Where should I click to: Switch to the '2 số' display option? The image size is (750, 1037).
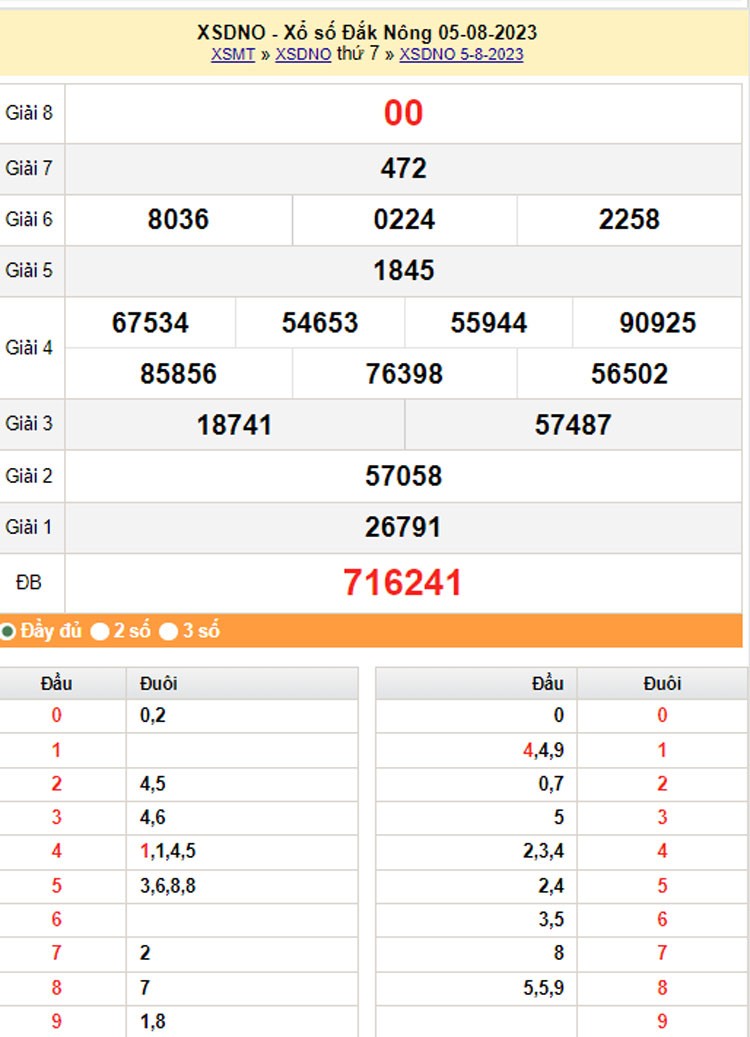[x=100, y=631]
